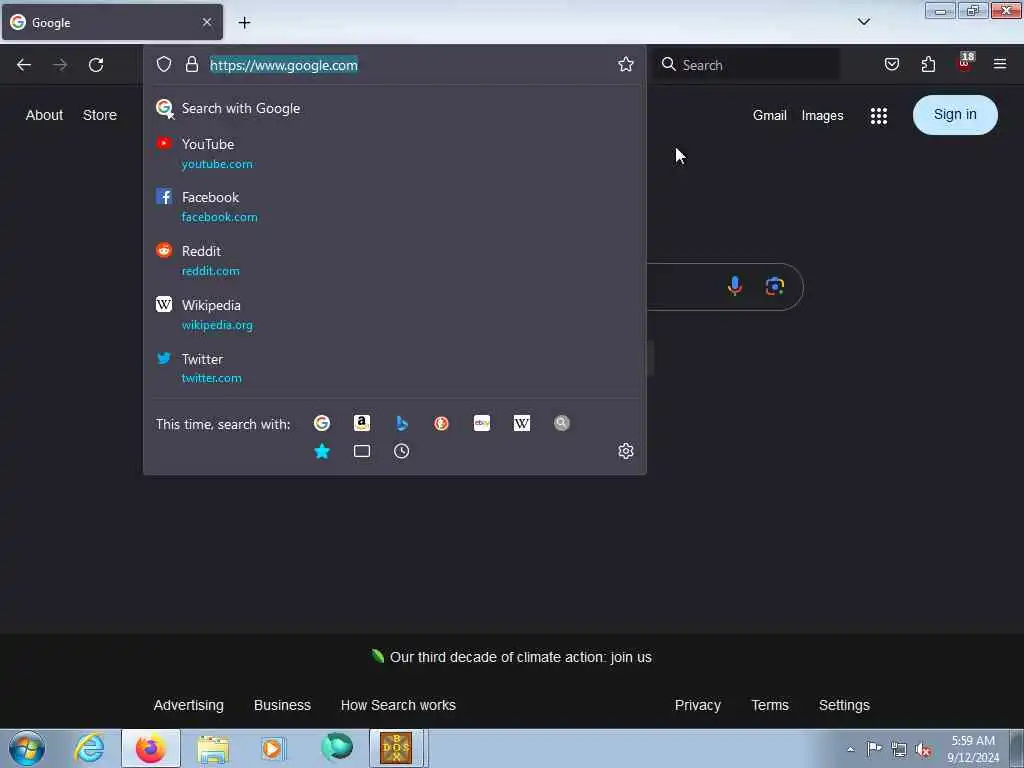1024x768 pixels.
Task: Search this time with Bing icon
Action: (402, 423)
